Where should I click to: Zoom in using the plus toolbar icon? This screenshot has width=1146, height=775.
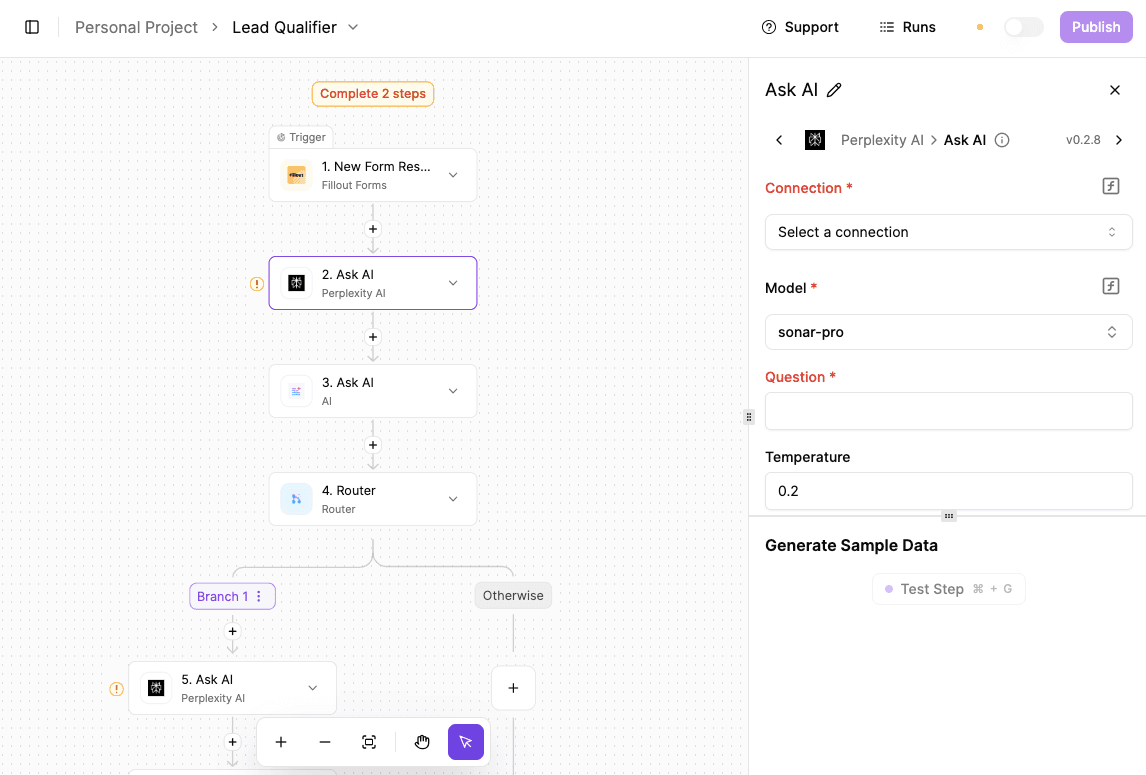click(x=281, y=742)
